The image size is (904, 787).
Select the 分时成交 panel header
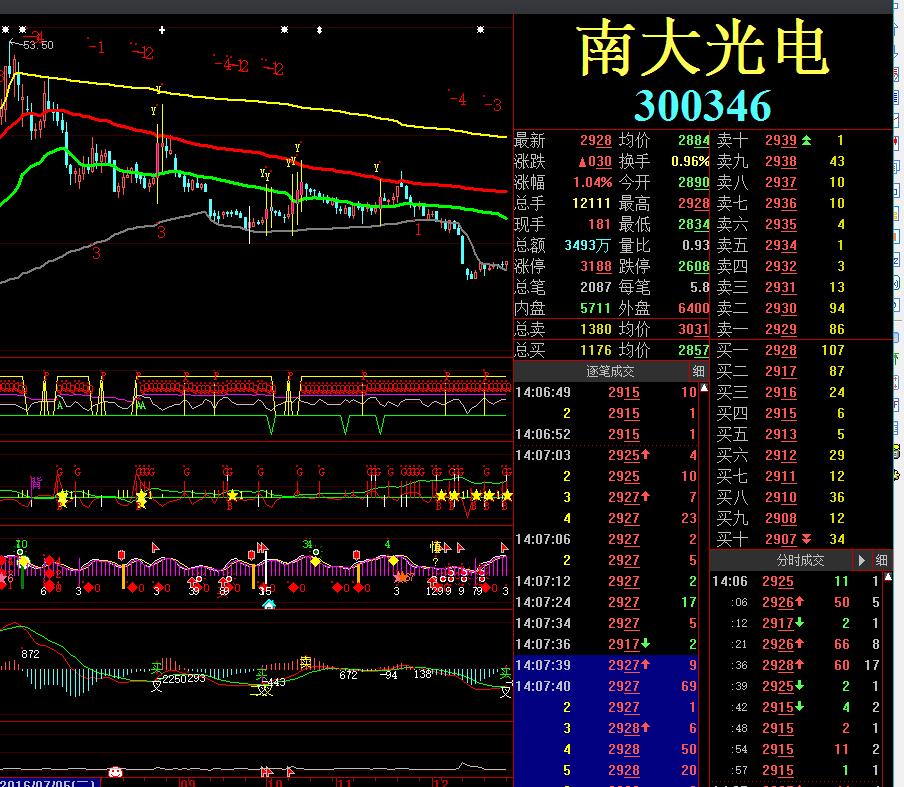pos(800,560)
